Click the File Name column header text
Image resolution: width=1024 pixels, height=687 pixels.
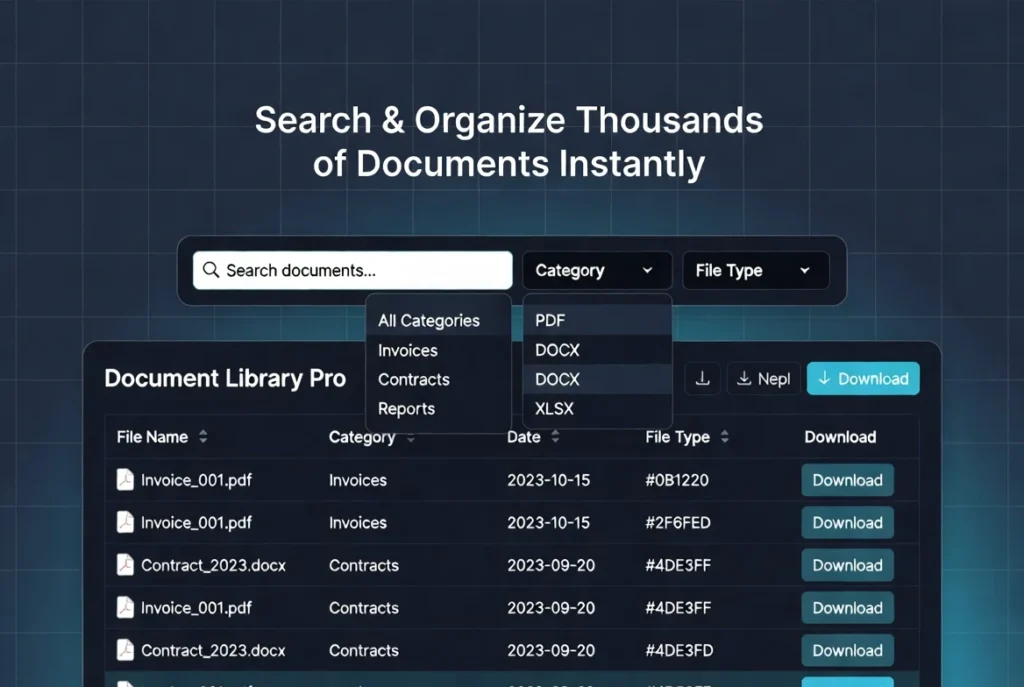pyautogui.click(x=152, y=437)
